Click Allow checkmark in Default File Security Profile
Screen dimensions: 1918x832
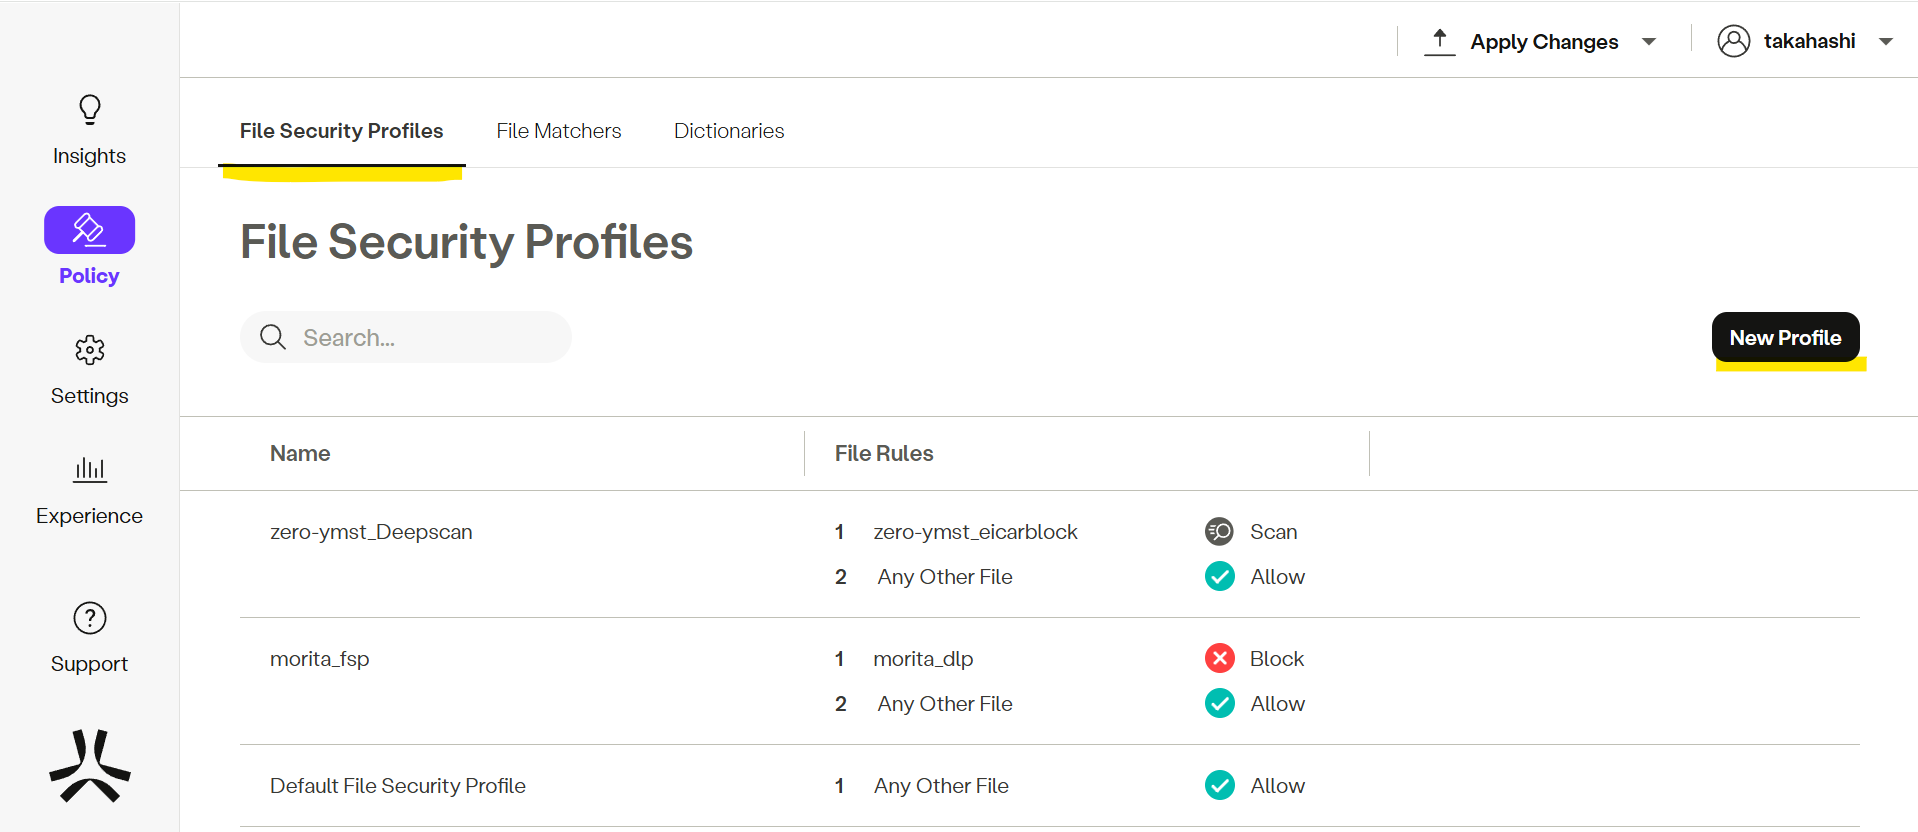pyautogui.click(x=1219, y=786)
